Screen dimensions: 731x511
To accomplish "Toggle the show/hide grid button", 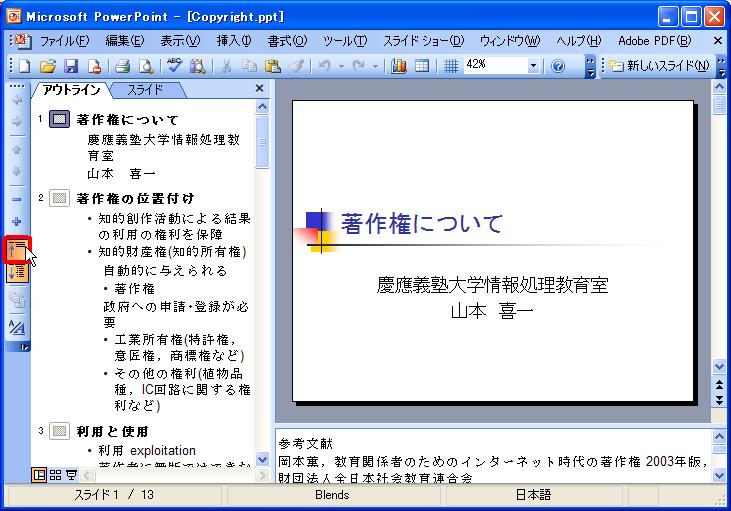I will (450, 66).
